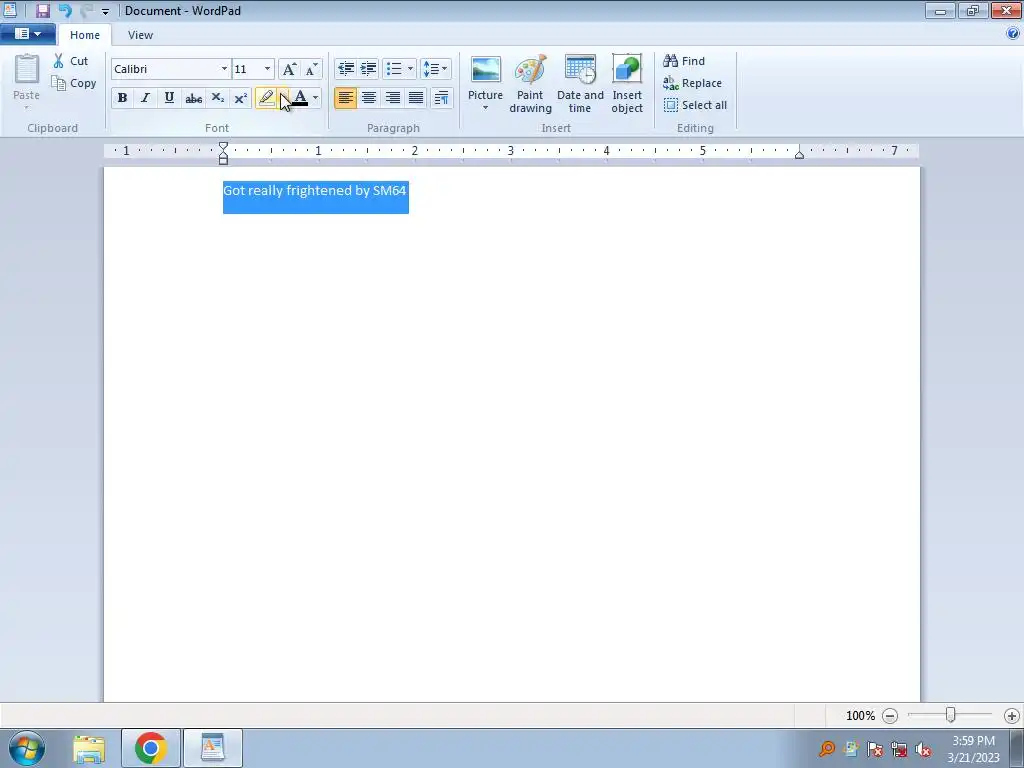Zoom out with the minus button

click(x=889, y=716)
